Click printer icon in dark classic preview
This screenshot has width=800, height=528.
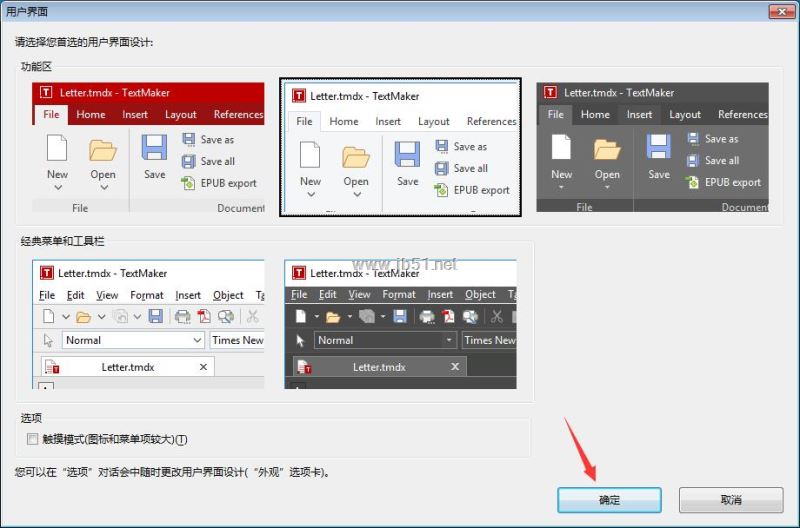point(427,317)
